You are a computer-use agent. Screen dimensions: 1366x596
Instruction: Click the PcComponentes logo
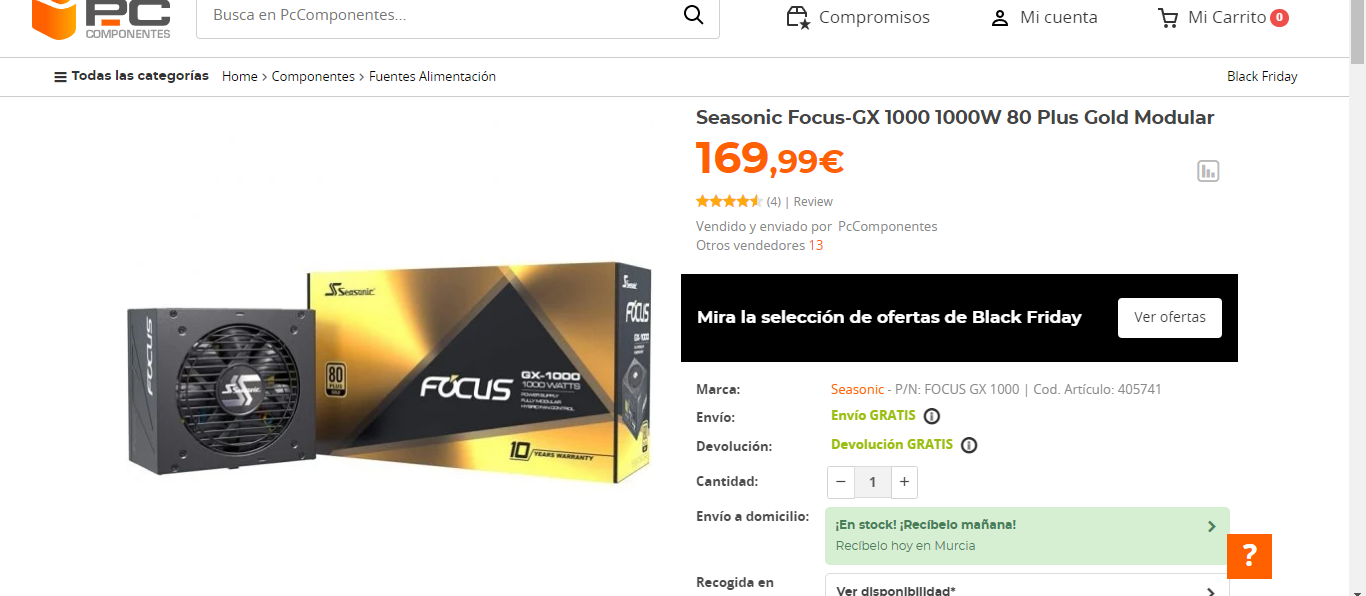point(101,19)
